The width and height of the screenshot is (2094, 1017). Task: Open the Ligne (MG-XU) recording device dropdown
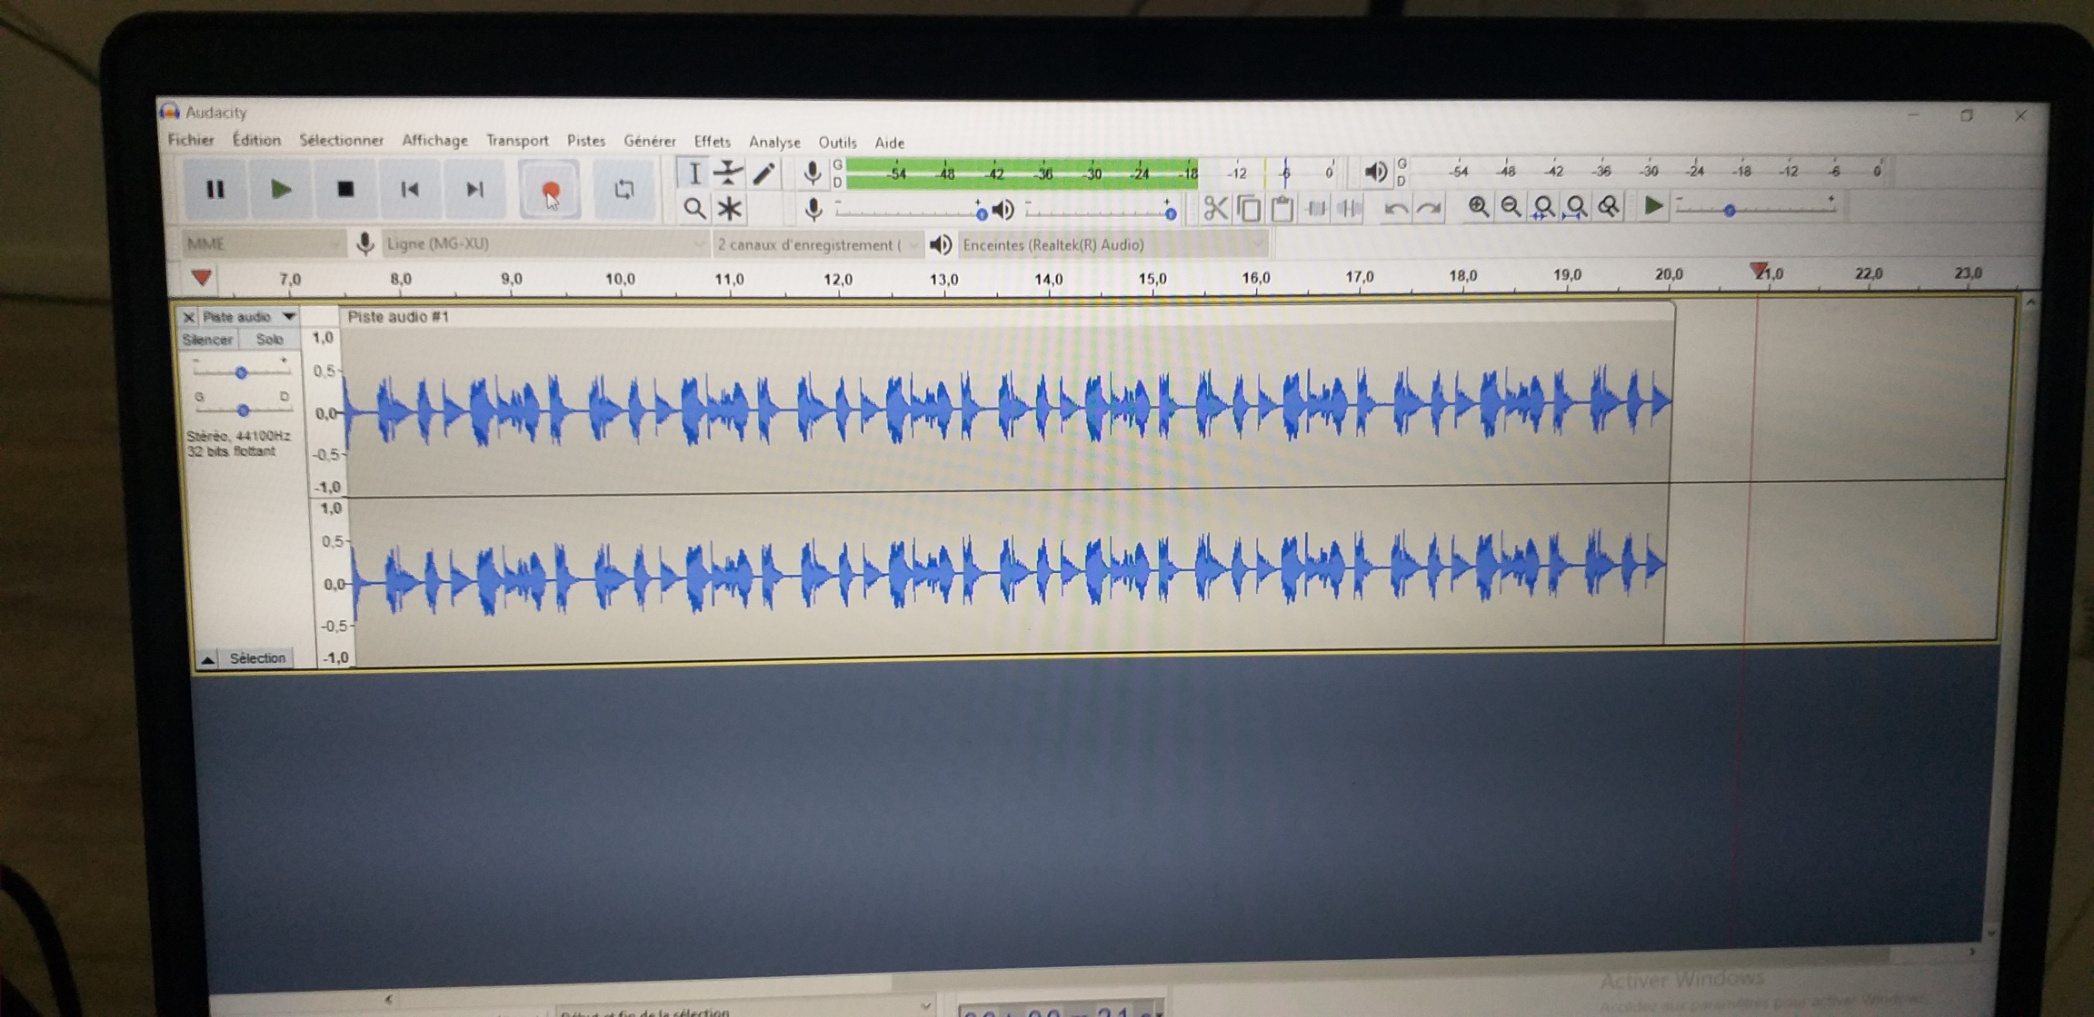tap(545, 243)
